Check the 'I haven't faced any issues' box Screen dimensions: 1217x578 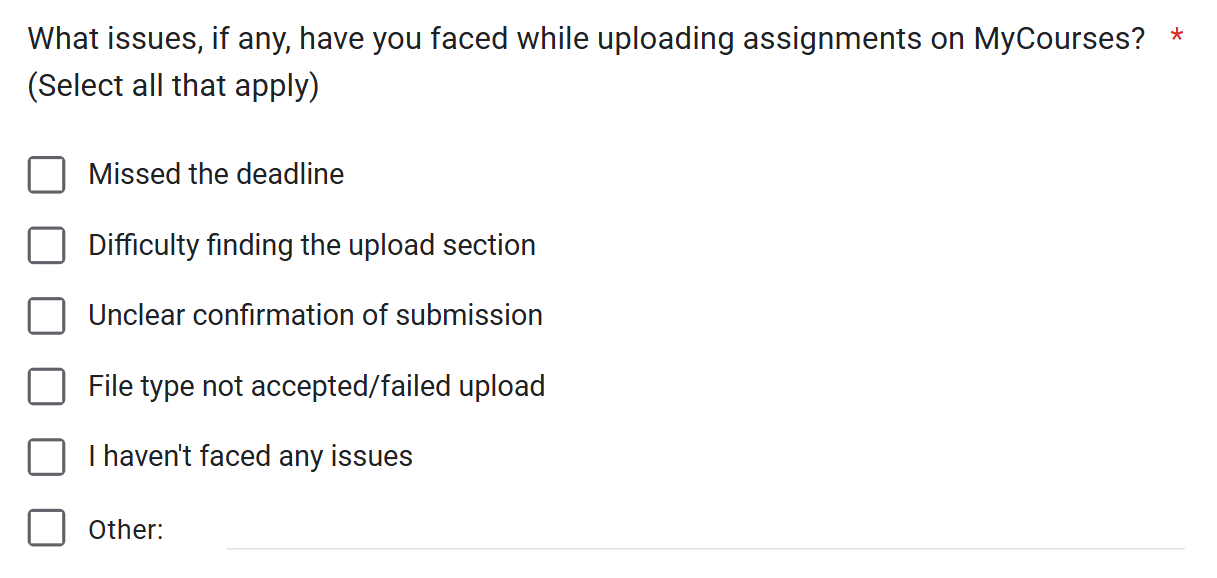(46, 457)
